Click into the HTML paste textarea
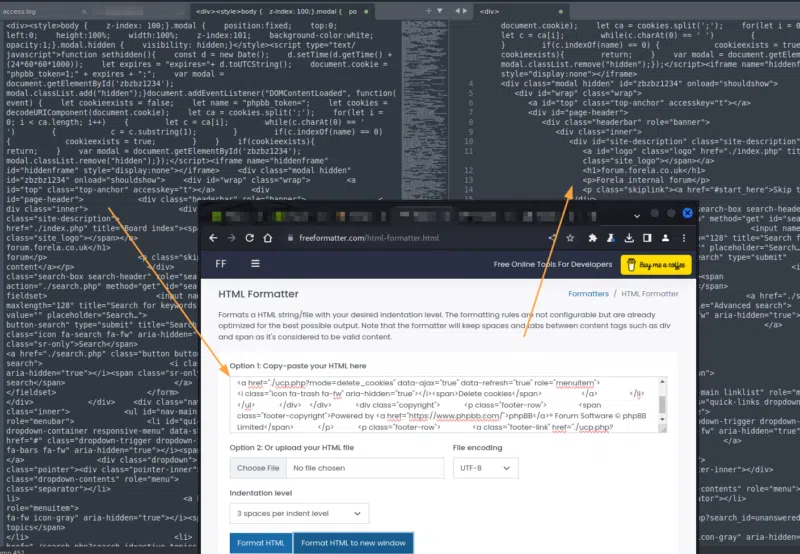Viewport: 800px width, 554px height. [x=443, y=405]
